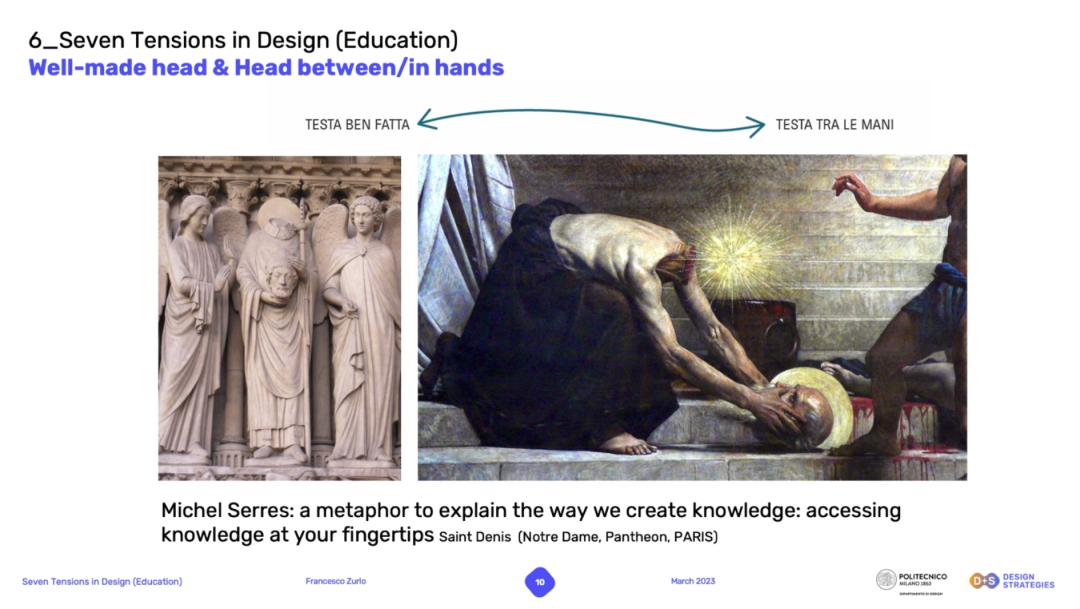Click the Politecnico Milano circular seal icon
This screenshot has height=609, width=1080.
point(886,580)
